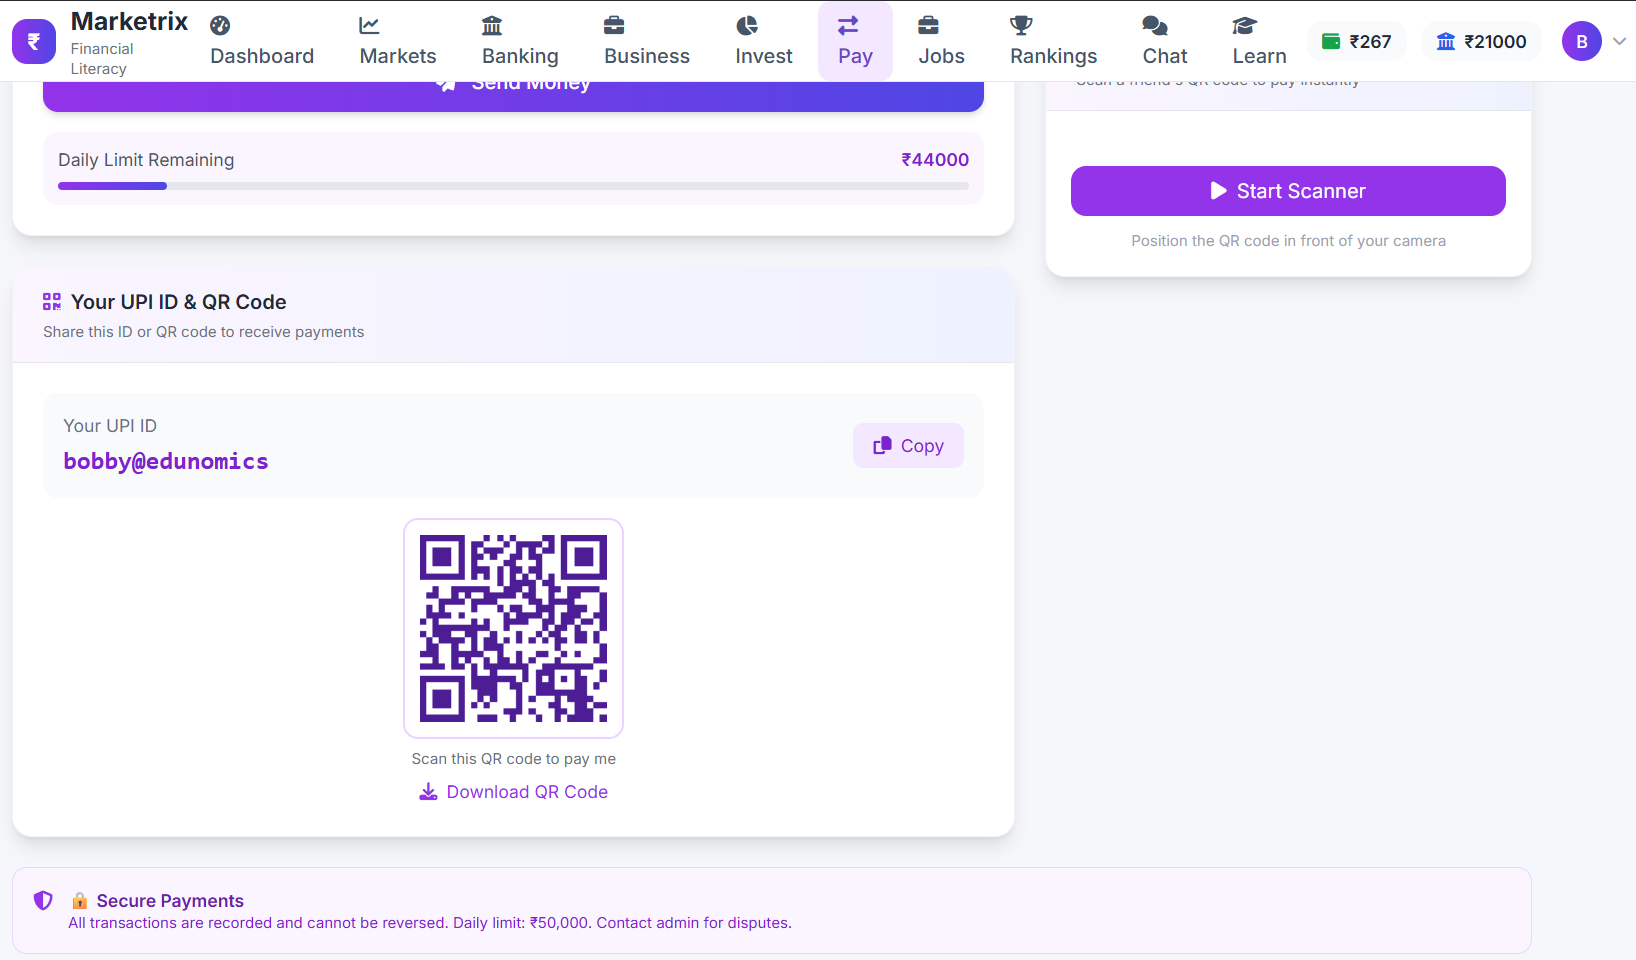The width and height of the screenshot is (1636, 960).
Task: Click the bobby@edunomics UPI ID text
Action: click(x=166, y=461)
